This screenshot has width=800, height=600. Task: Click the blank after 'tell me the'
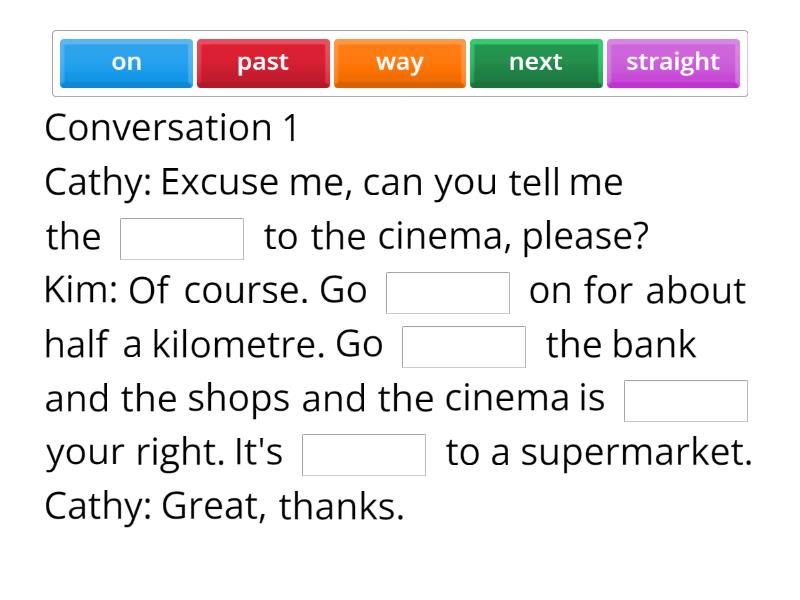(x=181, y=237)
